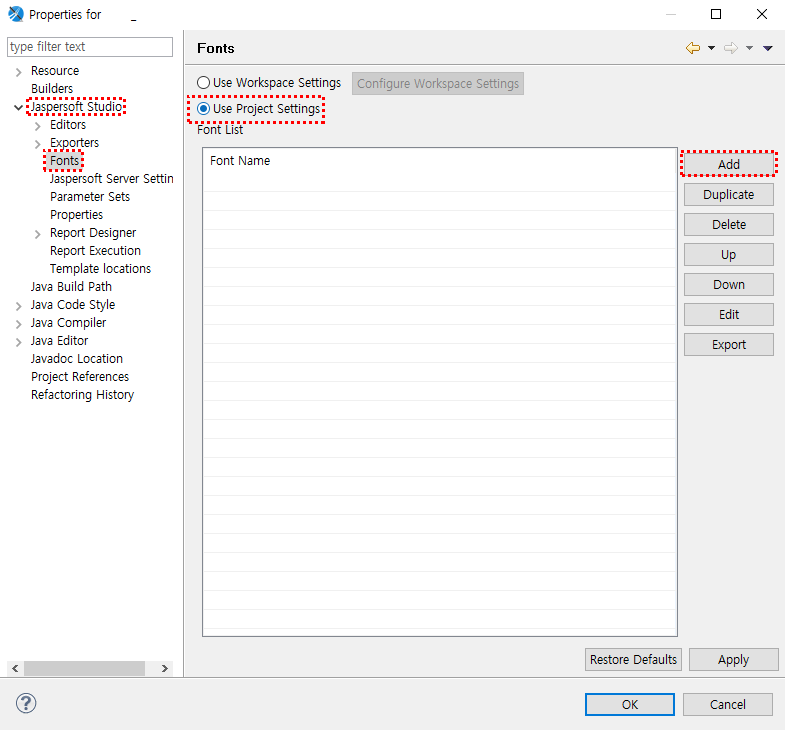Select Editors tree item

click(x=68, y=125)
